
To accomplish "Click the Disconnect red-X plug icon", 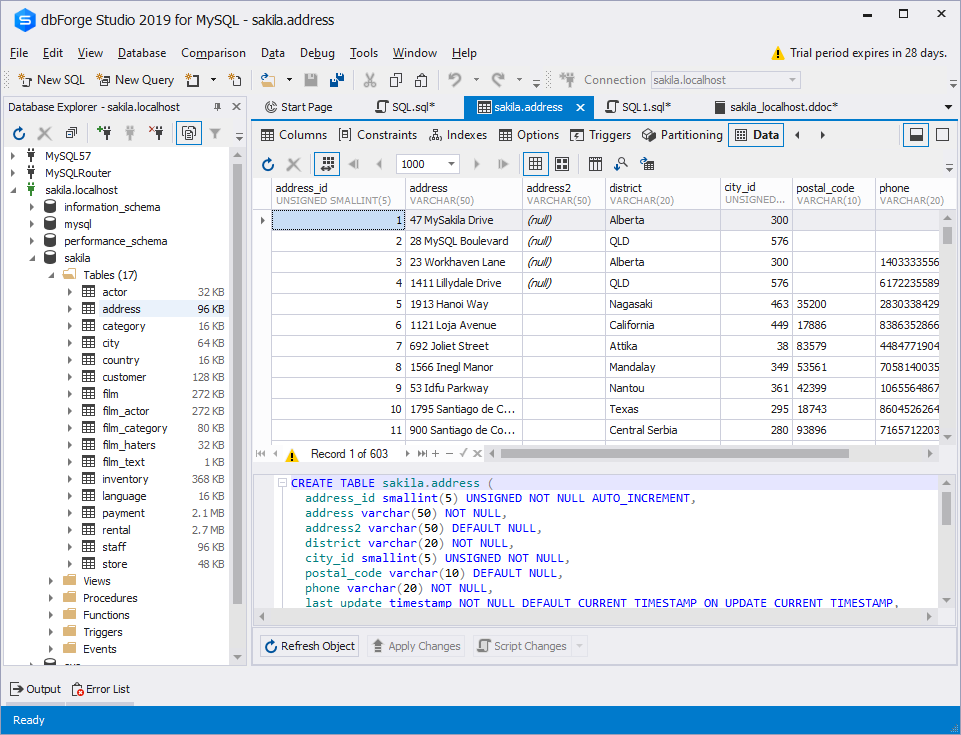I will tap(156, 132).
